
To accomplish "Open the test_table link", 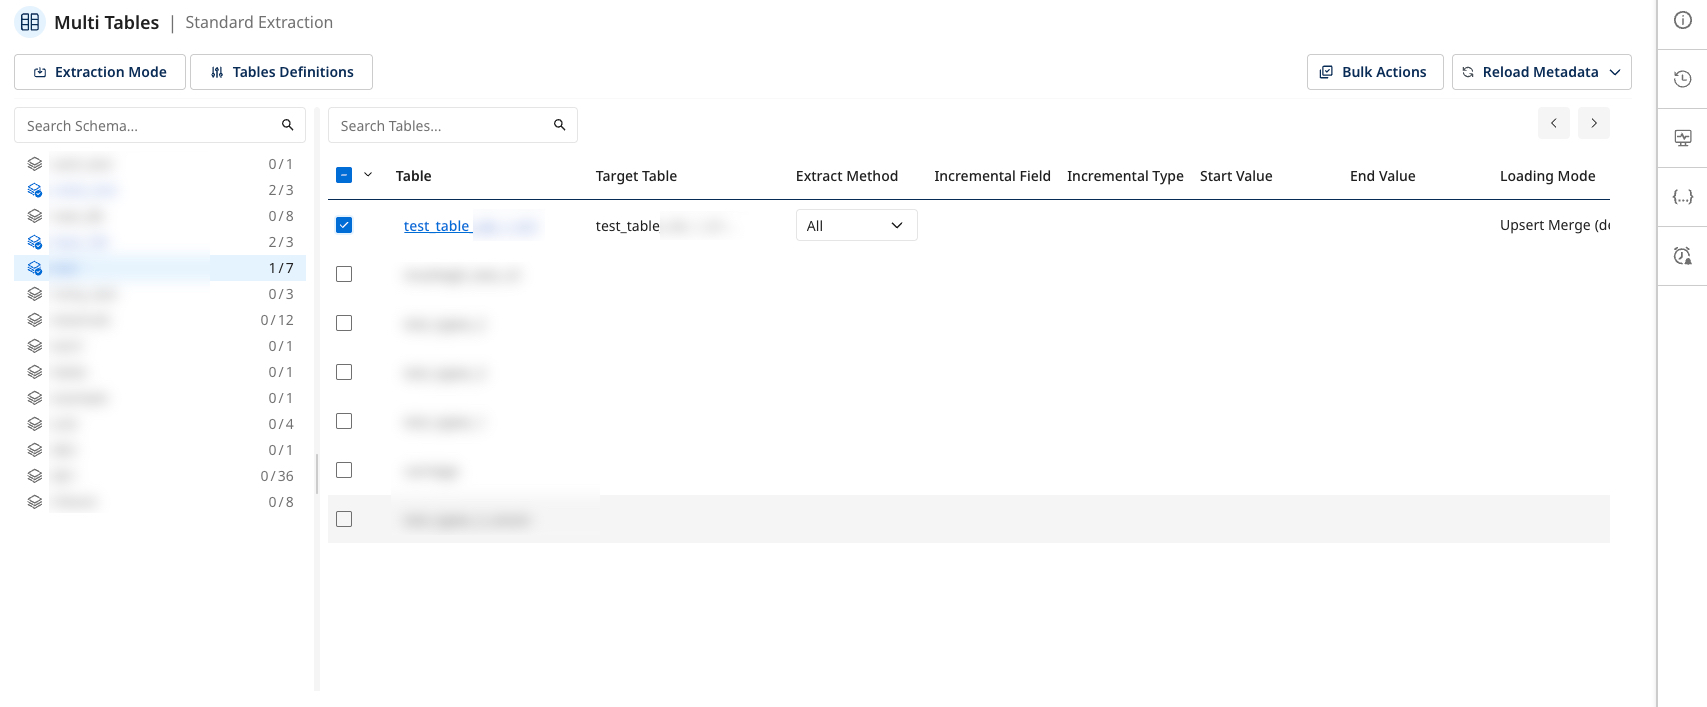I will pos(437,226).
